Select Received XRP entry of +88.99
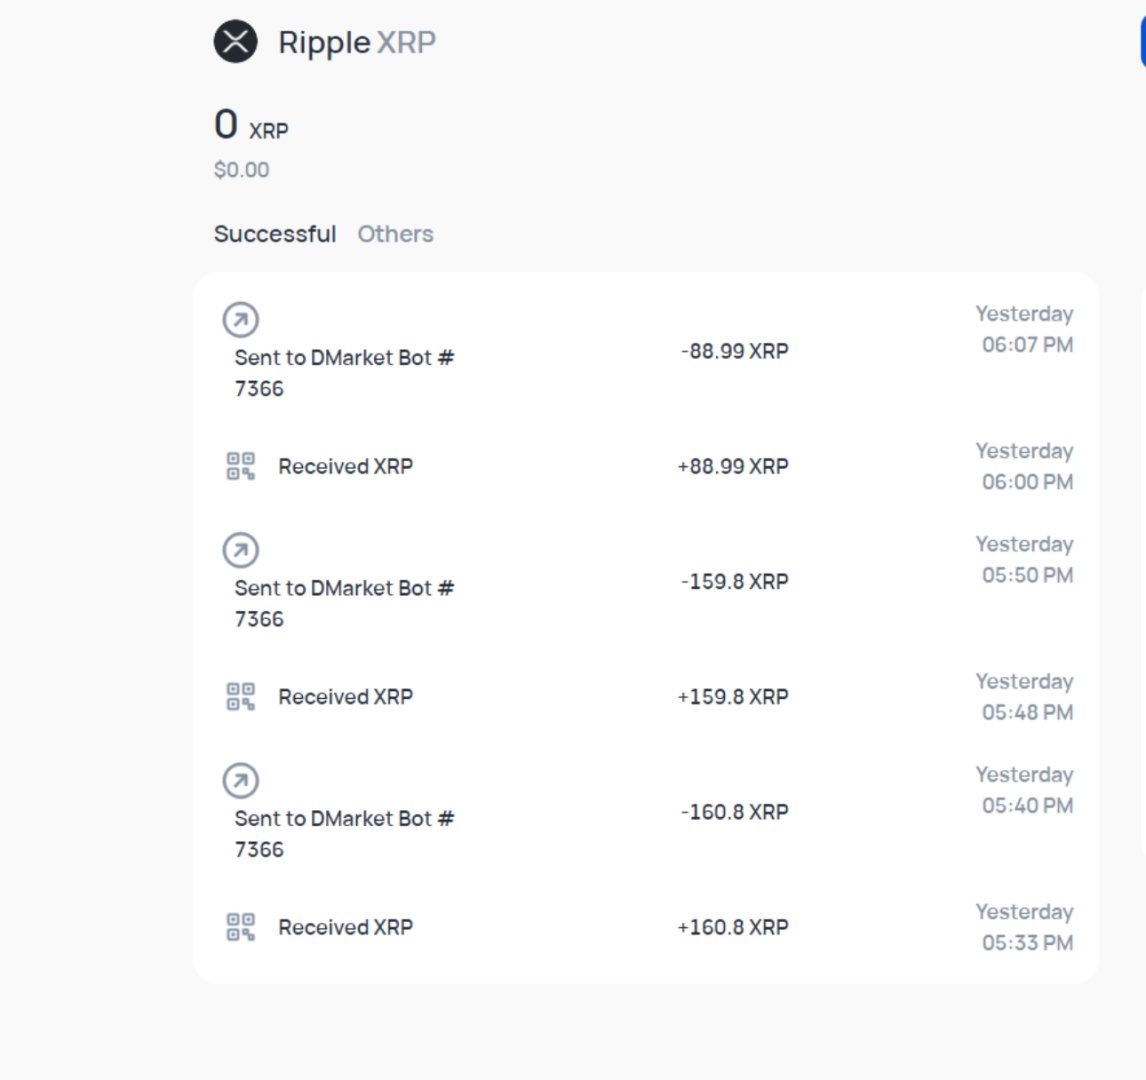 tap(345, 466)
